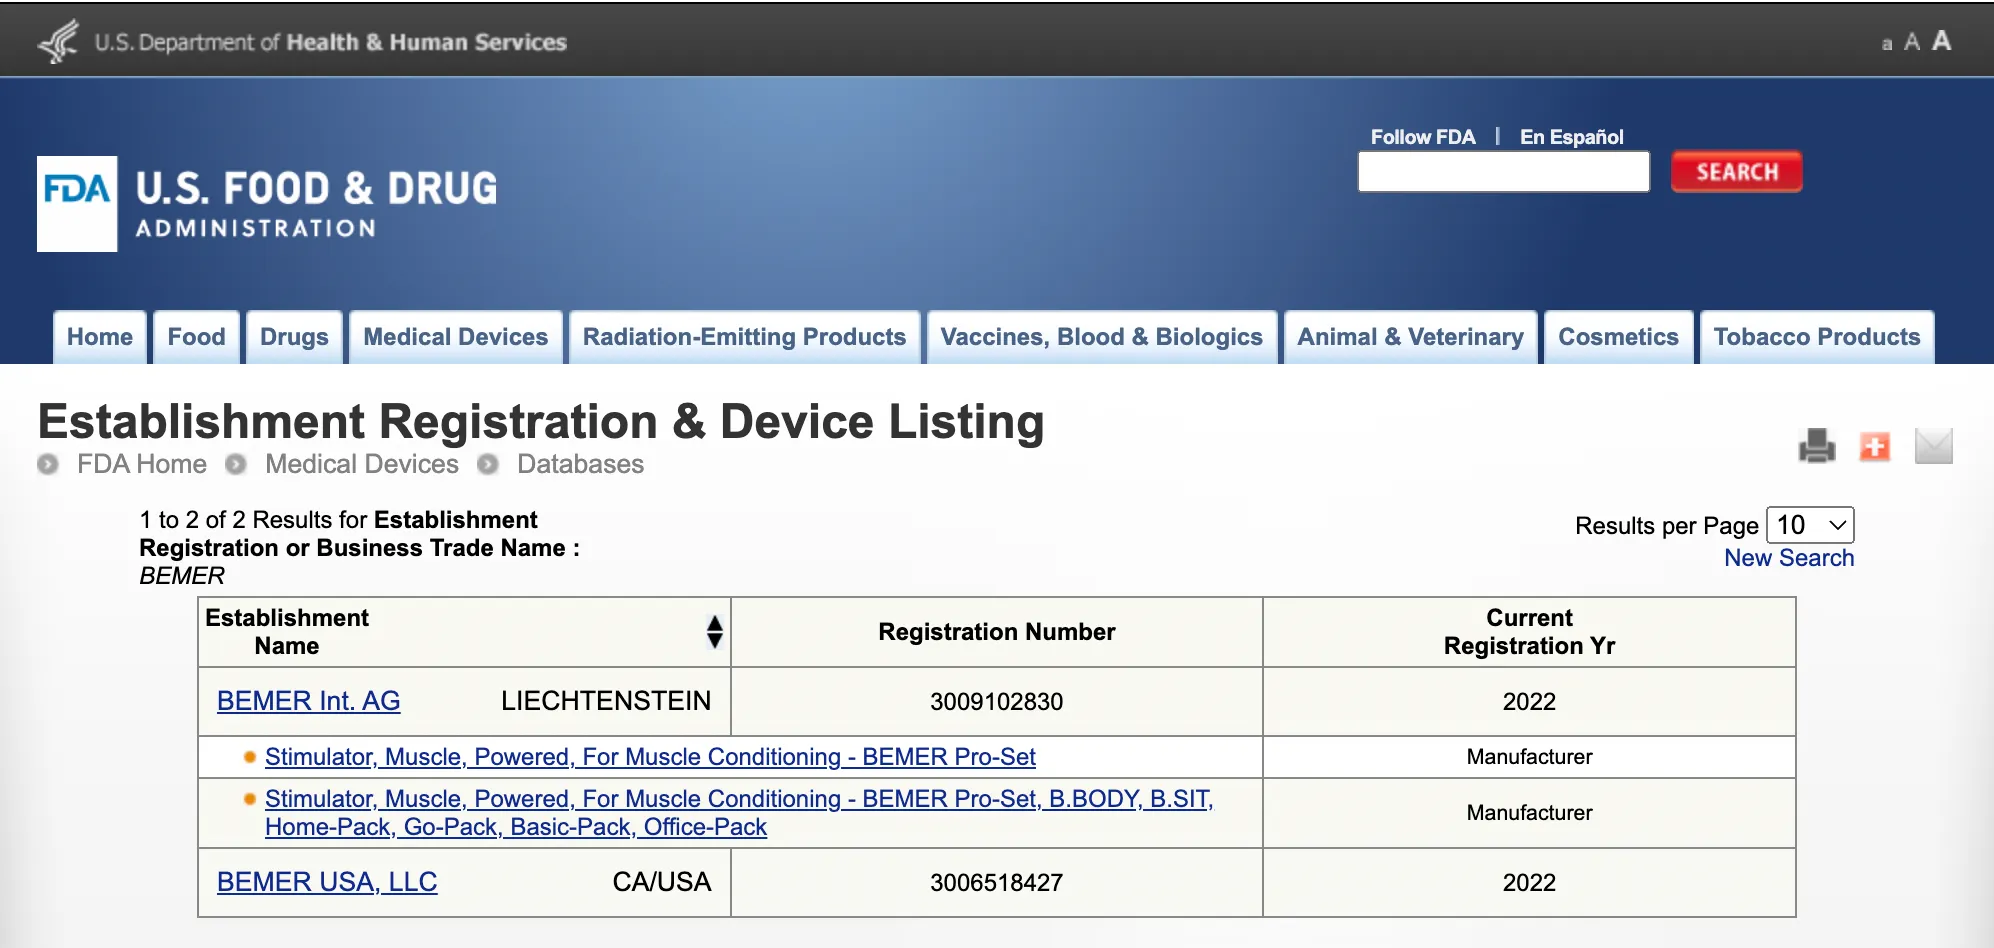Click Manufacturer in the BEMER Pro-Set row
The width and height of the screenshot is (1994, 948).
1529,757
